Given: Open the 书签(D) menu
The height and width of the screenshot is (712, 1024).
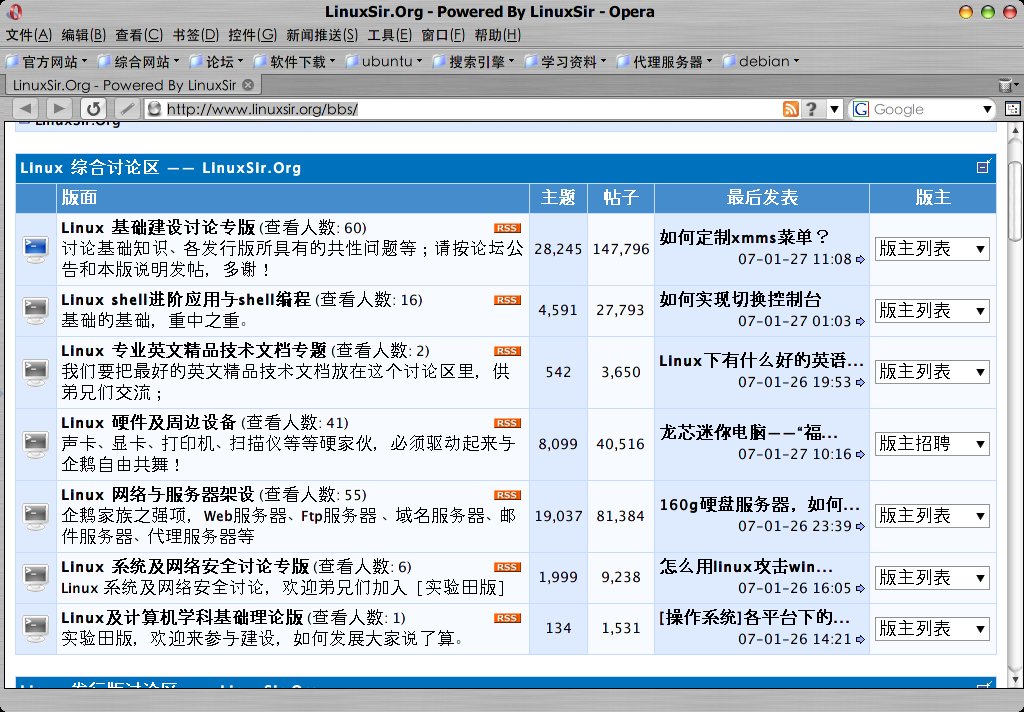Looking at the screenshot, I should coord(196,35).
